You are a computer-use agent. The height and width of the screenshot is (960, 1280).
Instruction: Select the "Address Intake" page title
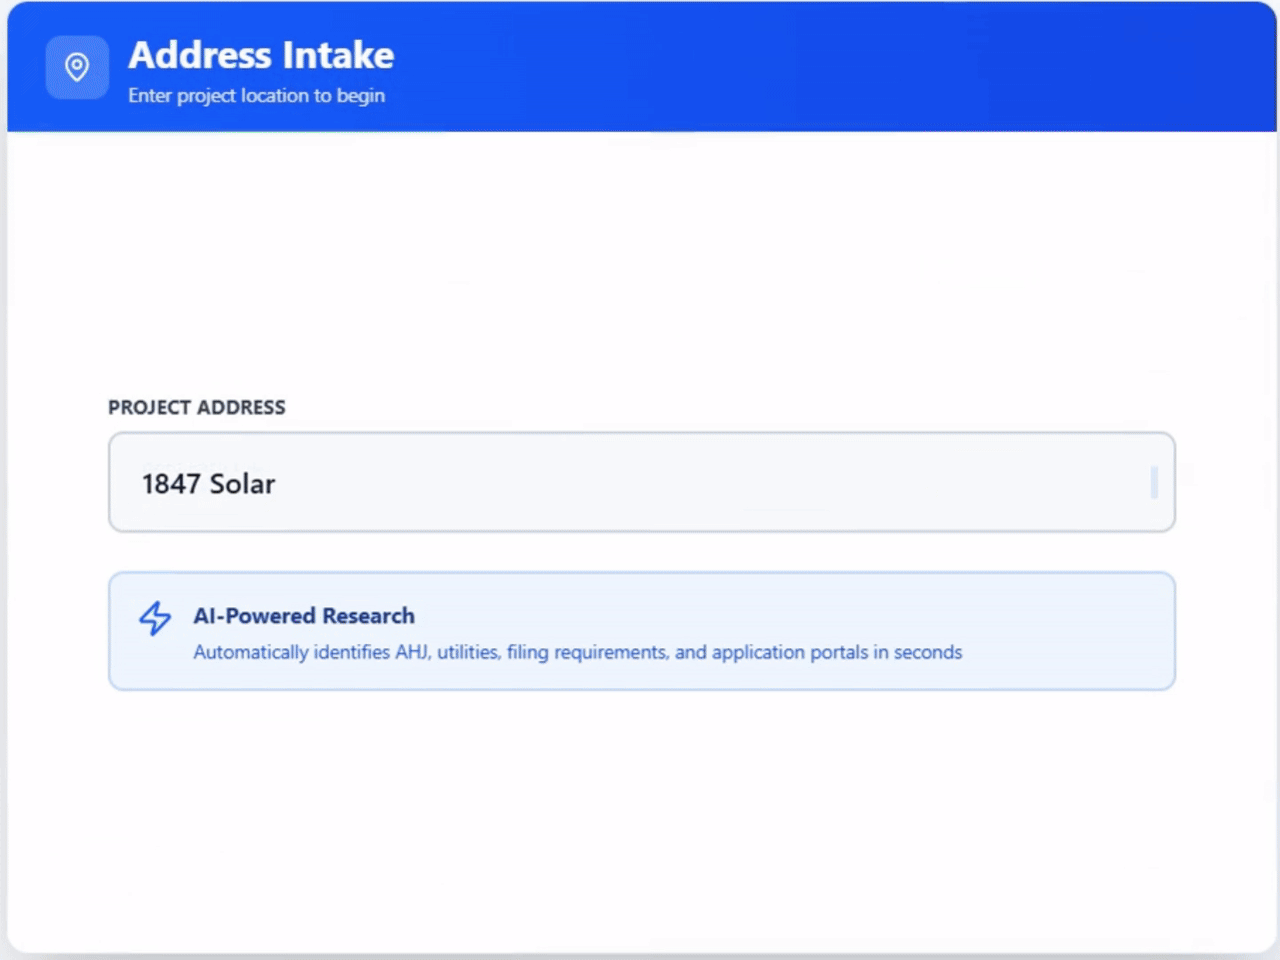(261, 56)
